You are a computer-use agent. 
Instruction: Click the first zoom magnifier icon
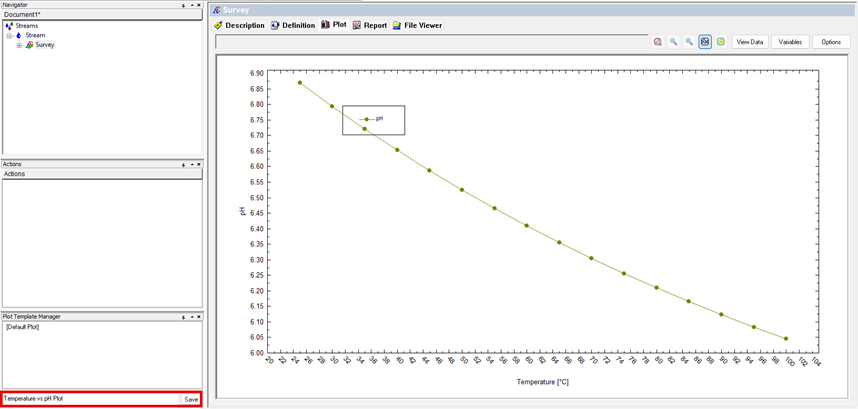point(674,42)
